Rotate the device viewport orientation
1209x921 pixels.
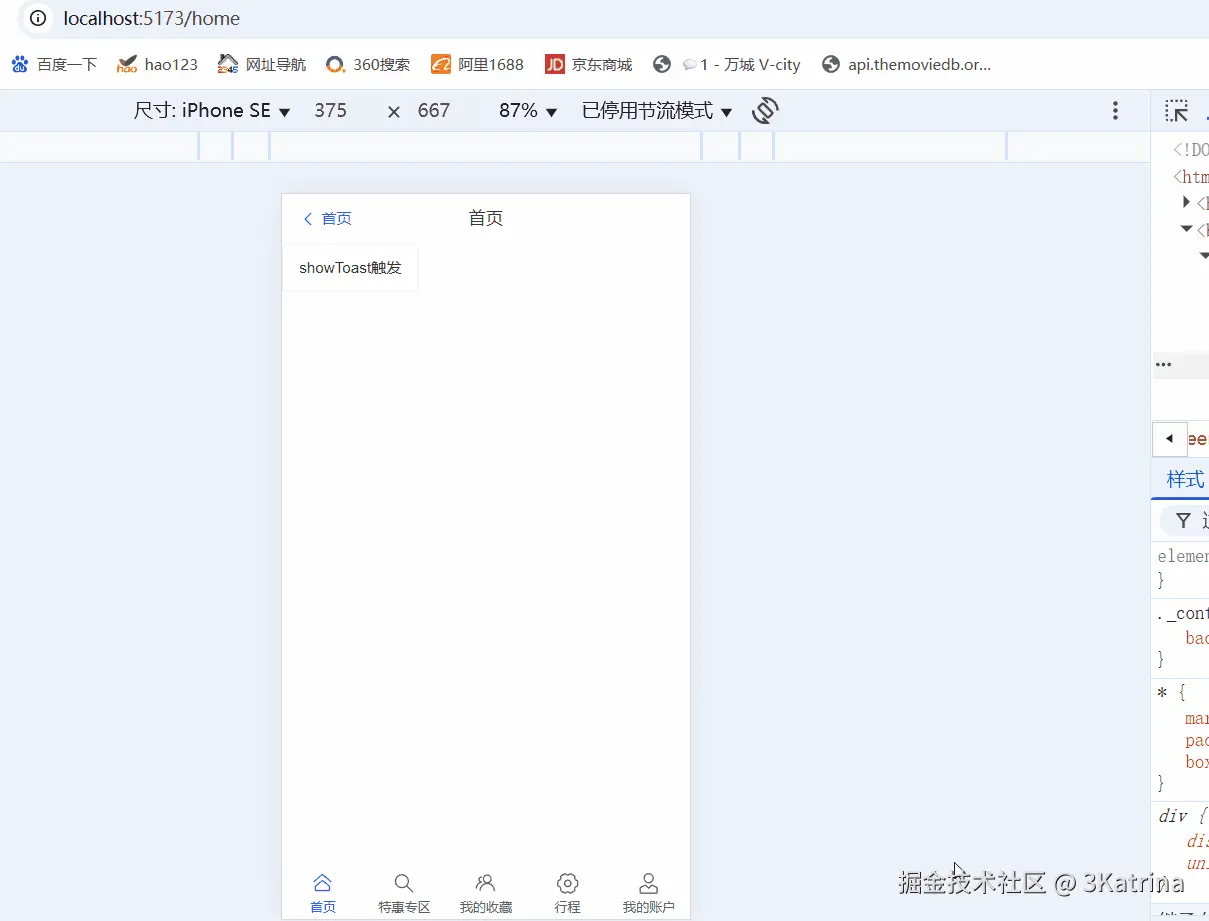pyautogui.click(x=764, y=110)
